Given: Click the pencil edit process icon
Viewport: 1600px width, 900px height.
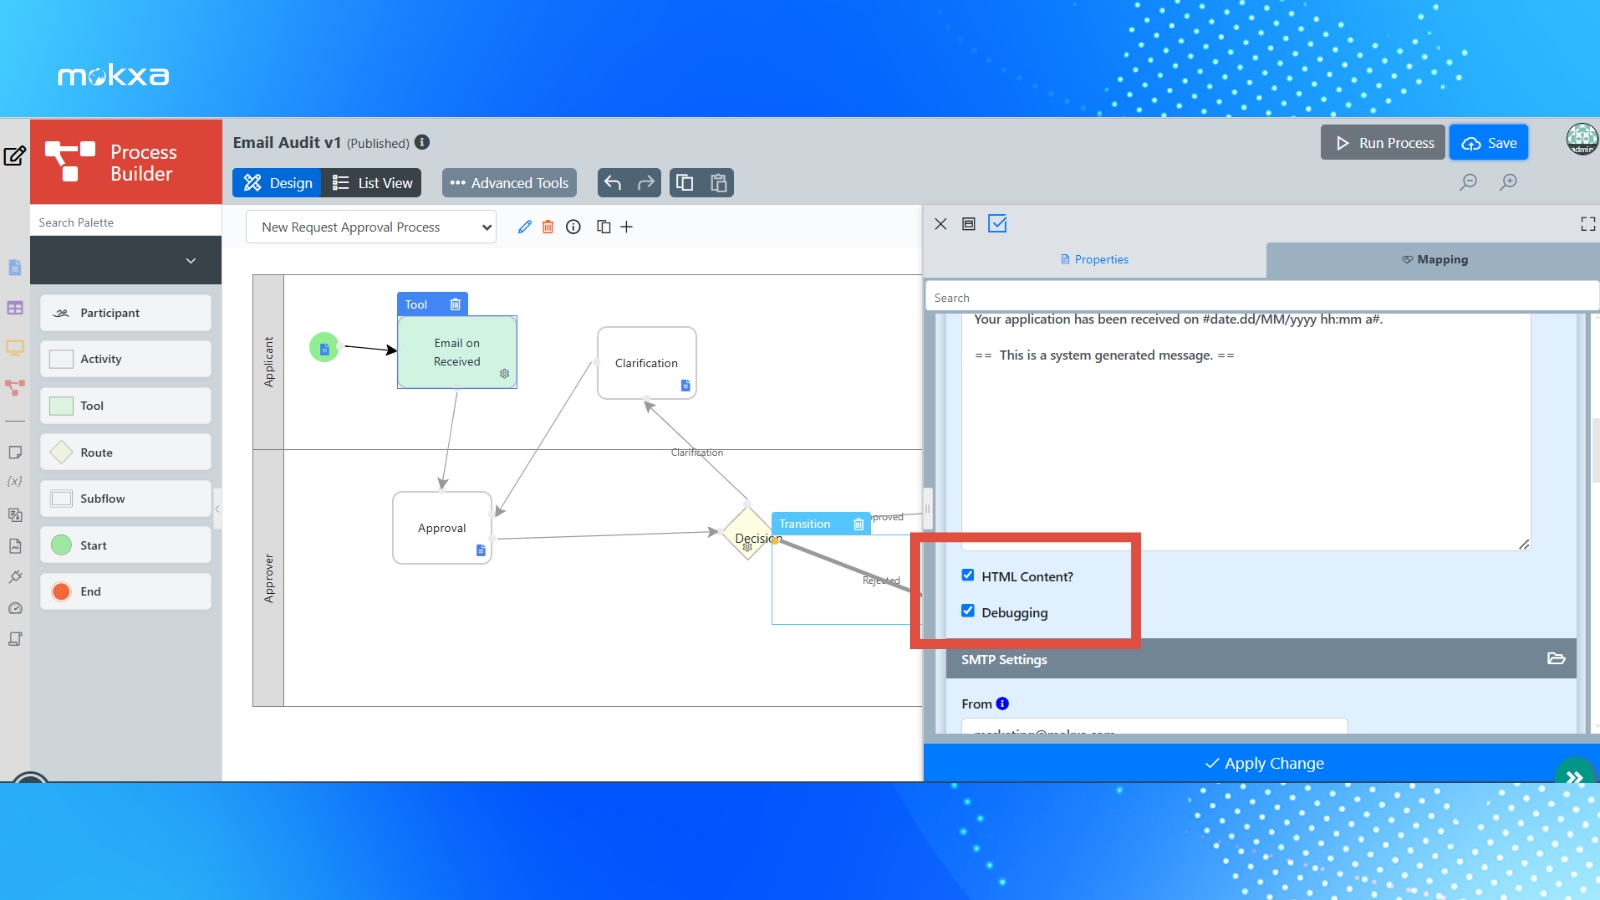Looking at the screenshot, I should [524, 227].
